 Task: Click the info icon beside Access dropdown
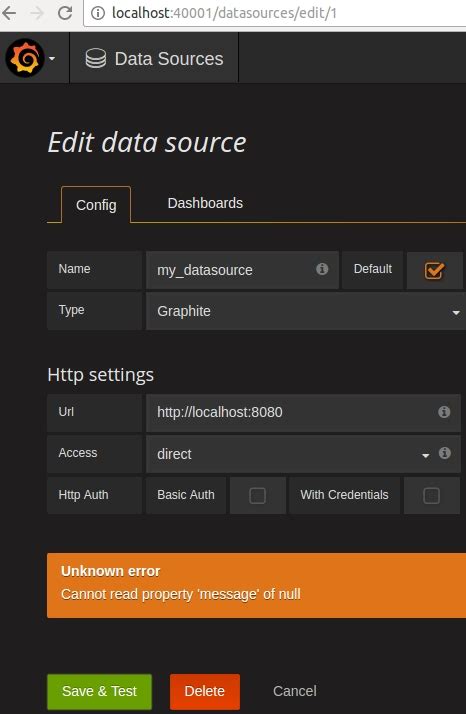(x=445, y=453)
